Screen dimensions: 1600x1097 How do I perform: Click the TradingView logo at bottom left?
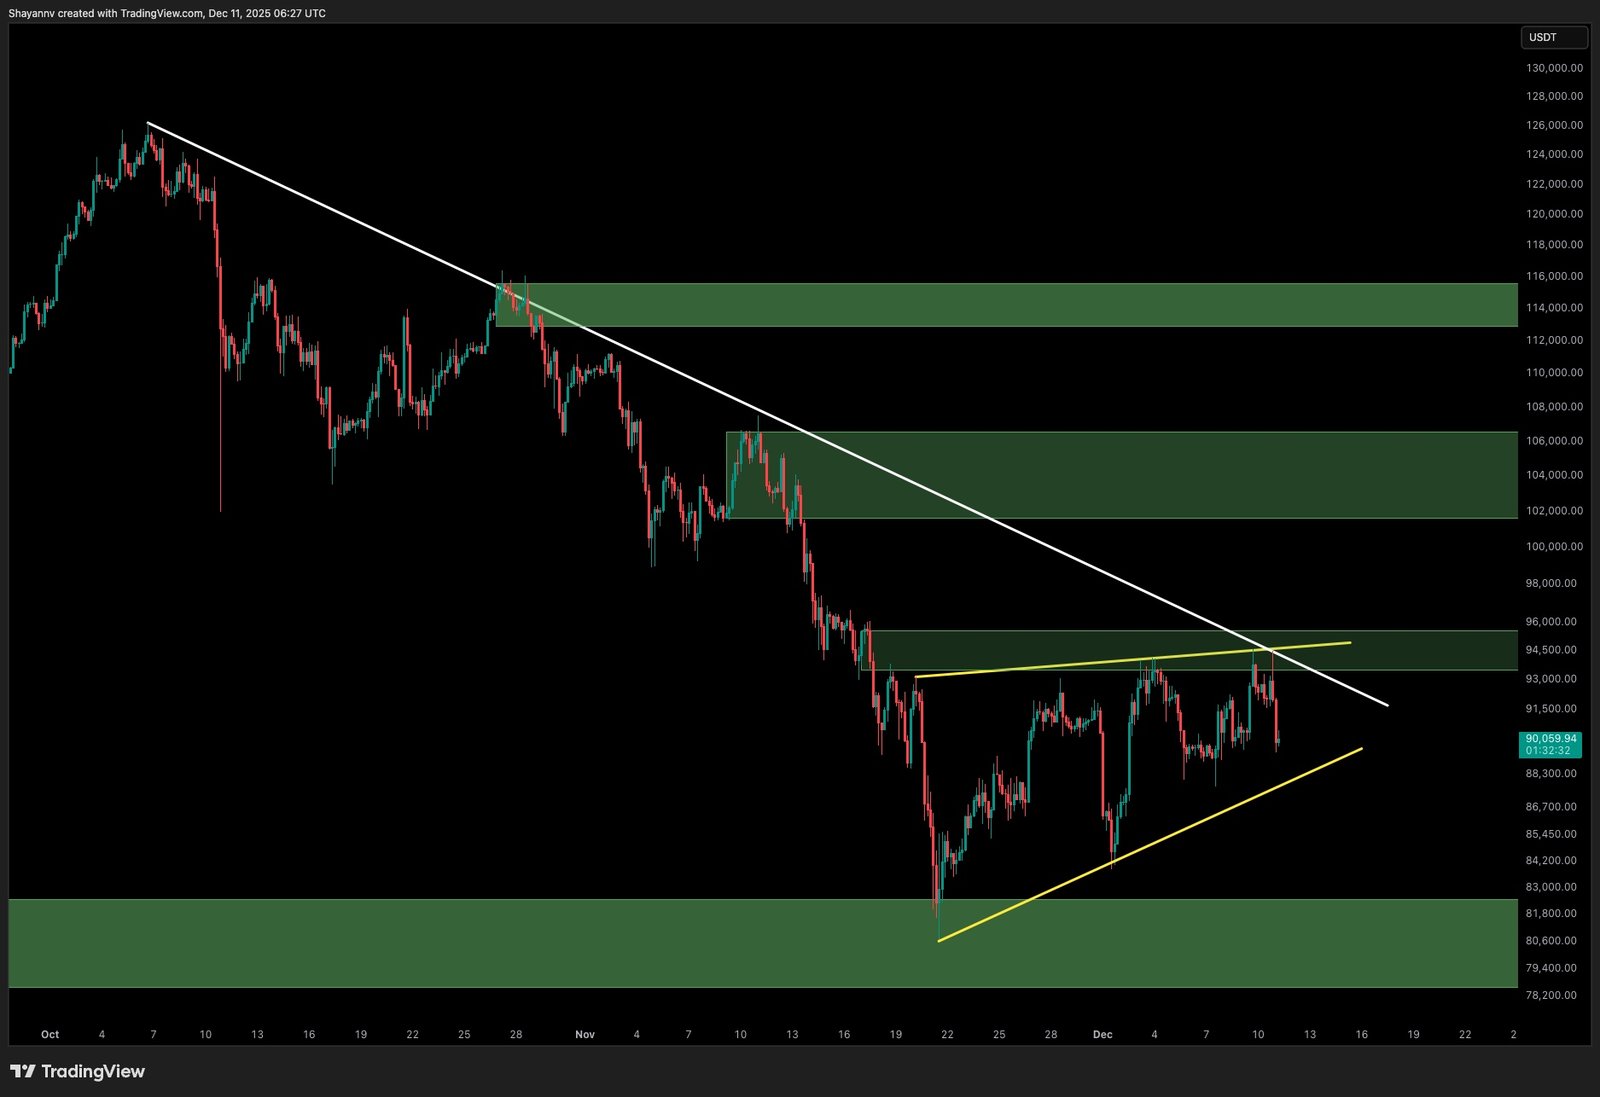coord(77,1071)
